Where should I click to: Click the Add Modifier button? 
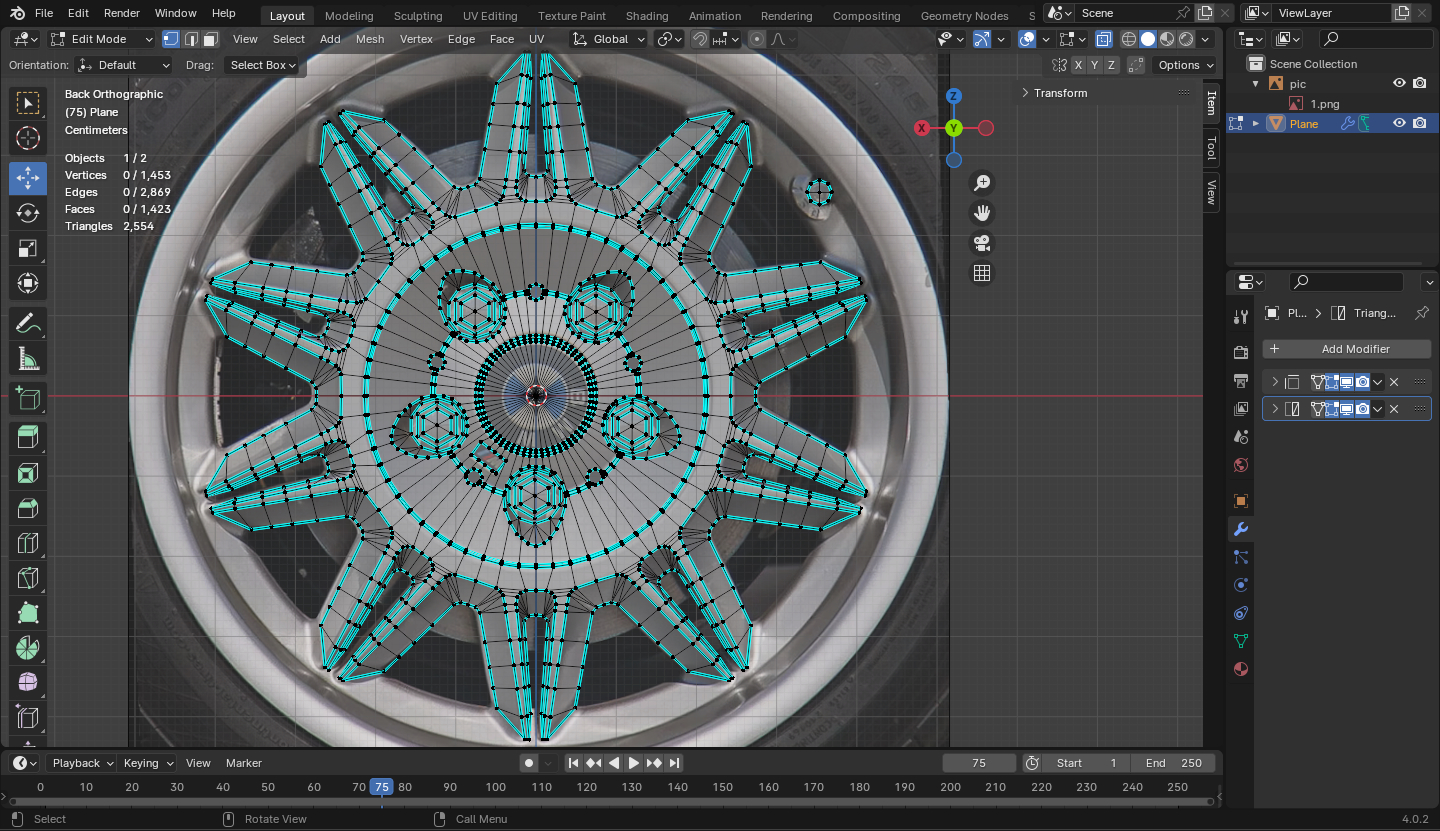[1346, 349]
